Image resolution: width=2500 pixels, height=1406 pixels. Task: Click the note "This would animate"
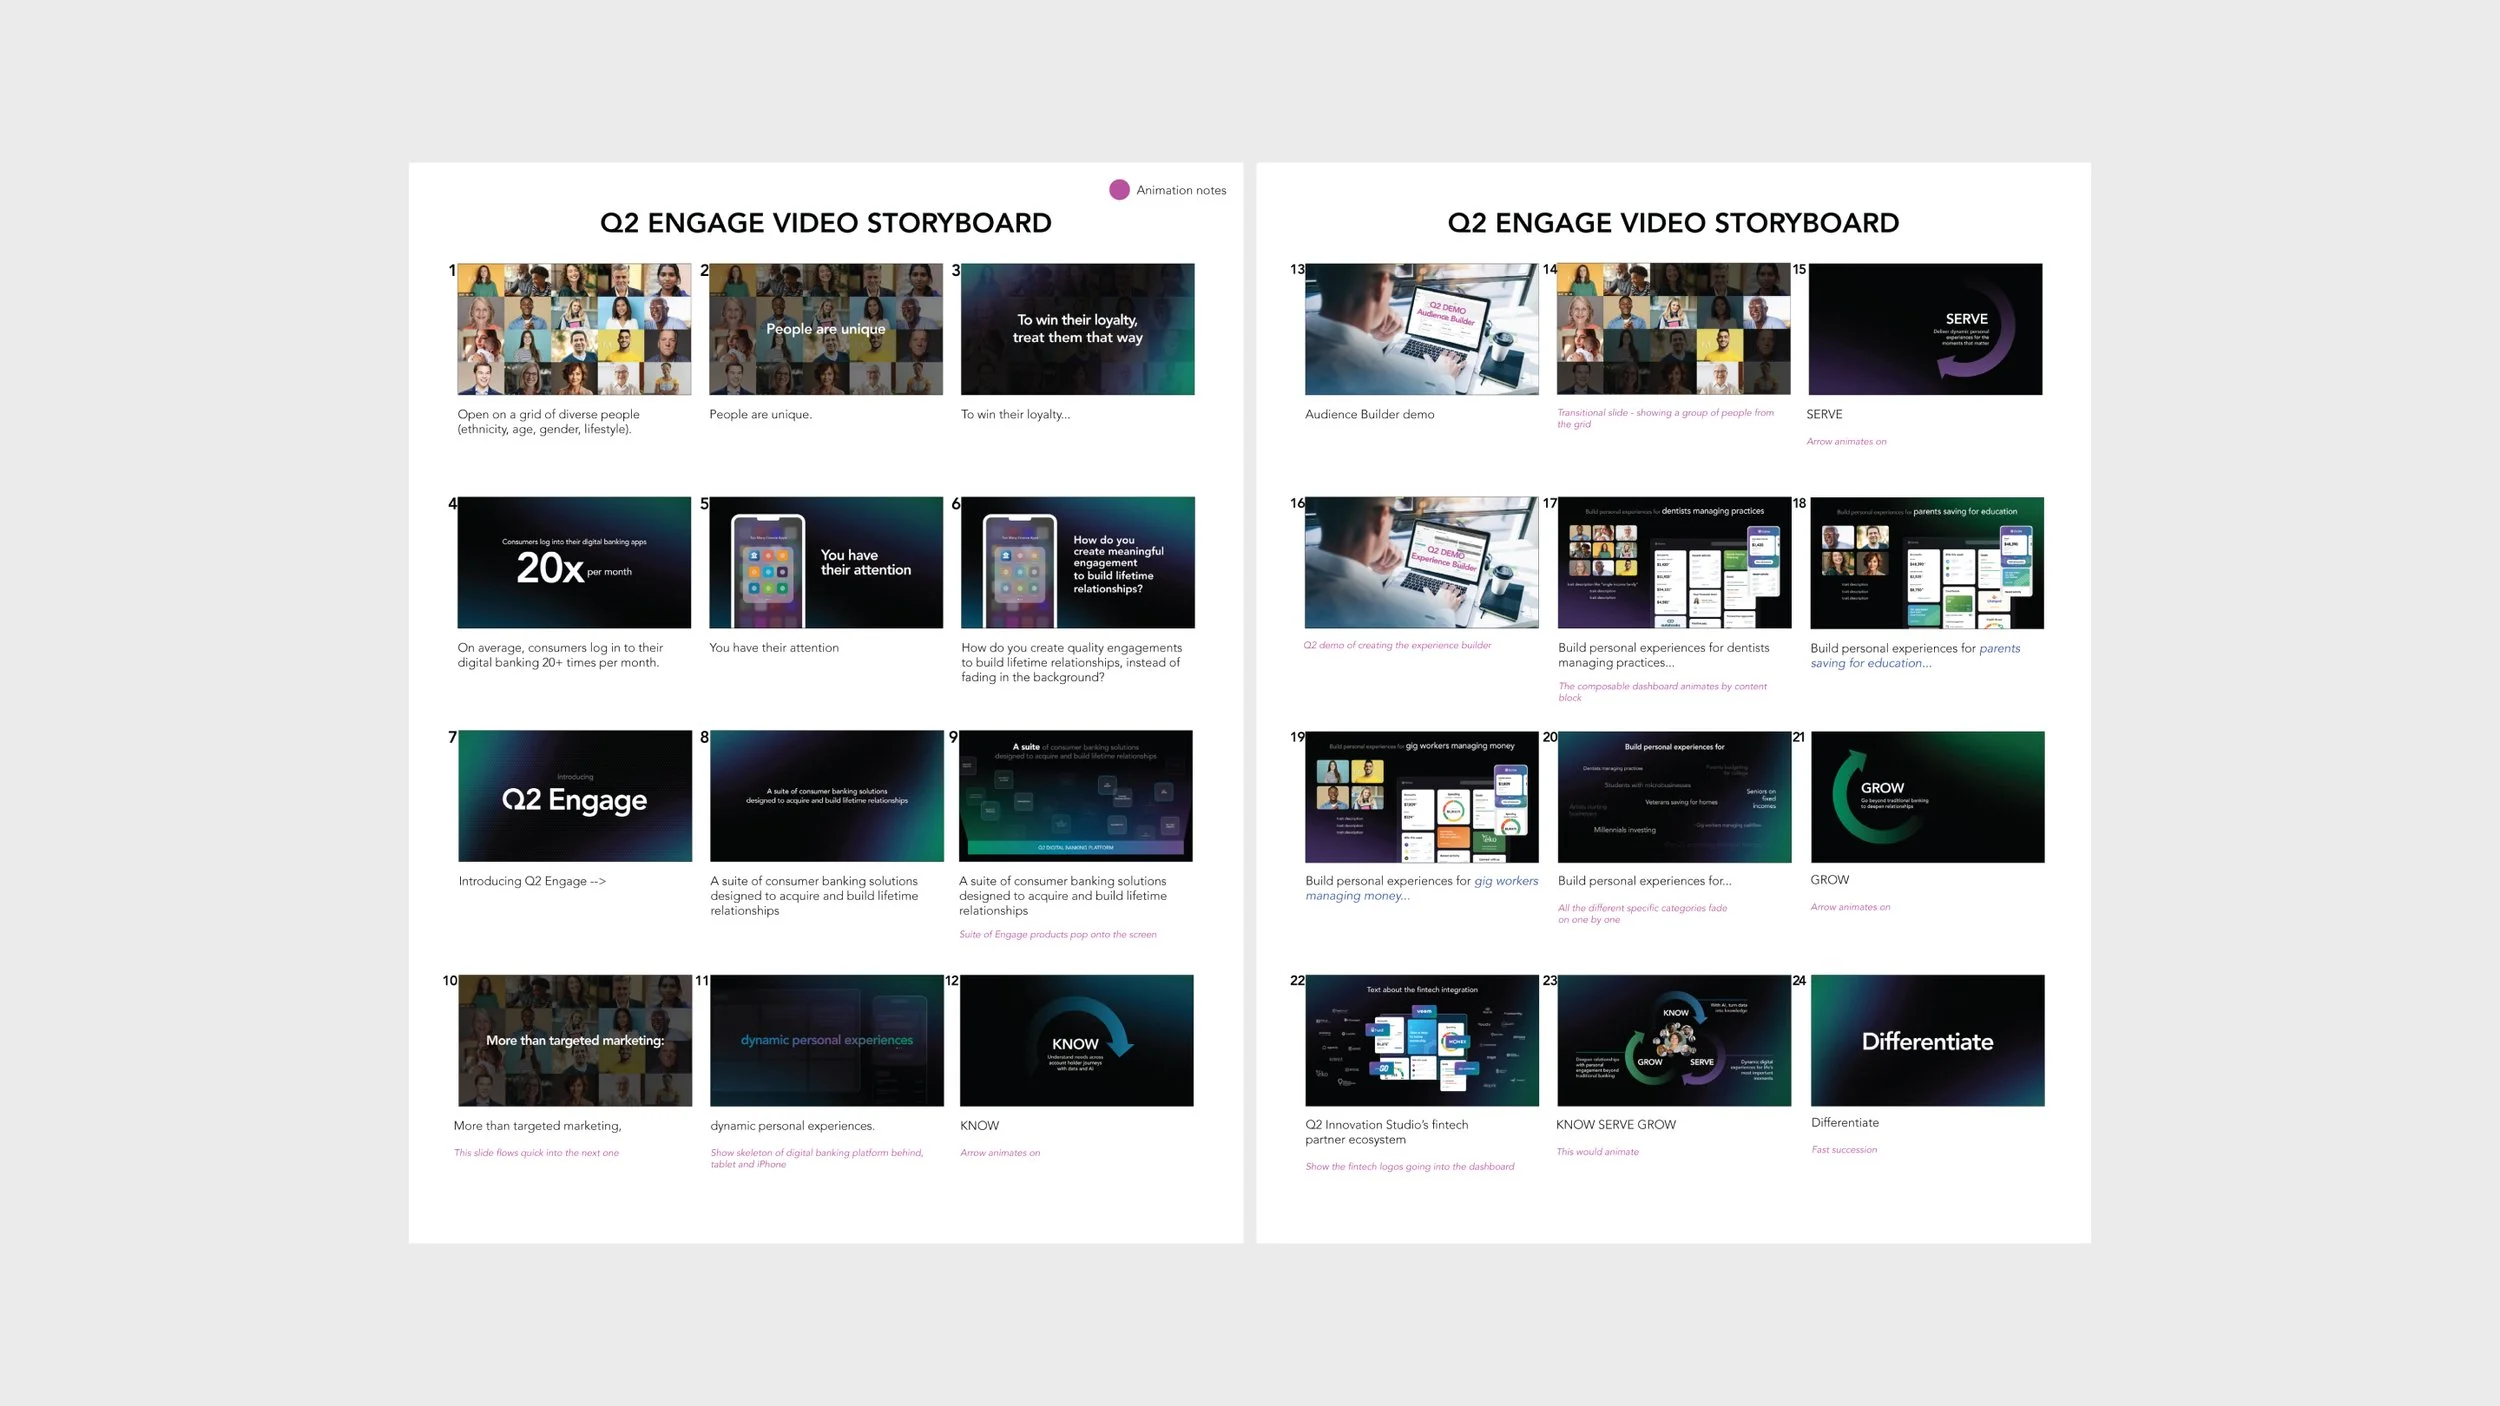pyautogui.click(x=1597, y=1152)
